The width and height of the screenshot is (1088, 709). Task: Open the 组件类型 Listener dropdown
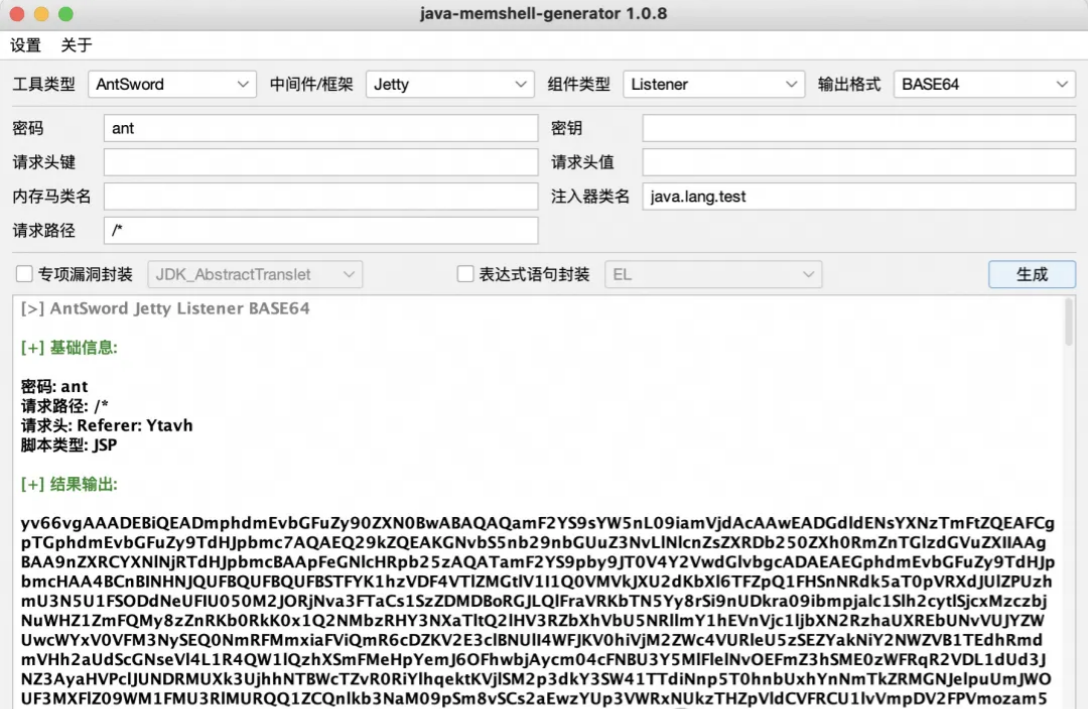713,85
